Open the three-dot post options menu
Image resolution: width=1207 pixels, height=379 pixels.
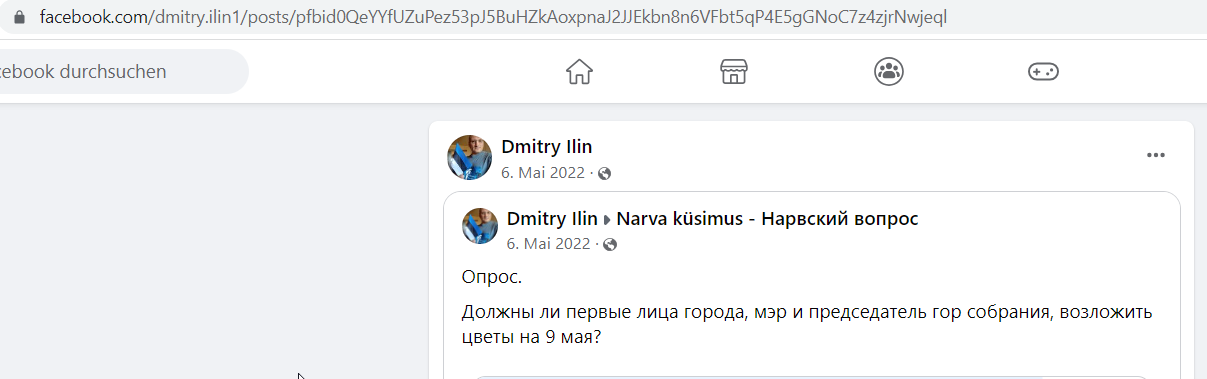1156,155
